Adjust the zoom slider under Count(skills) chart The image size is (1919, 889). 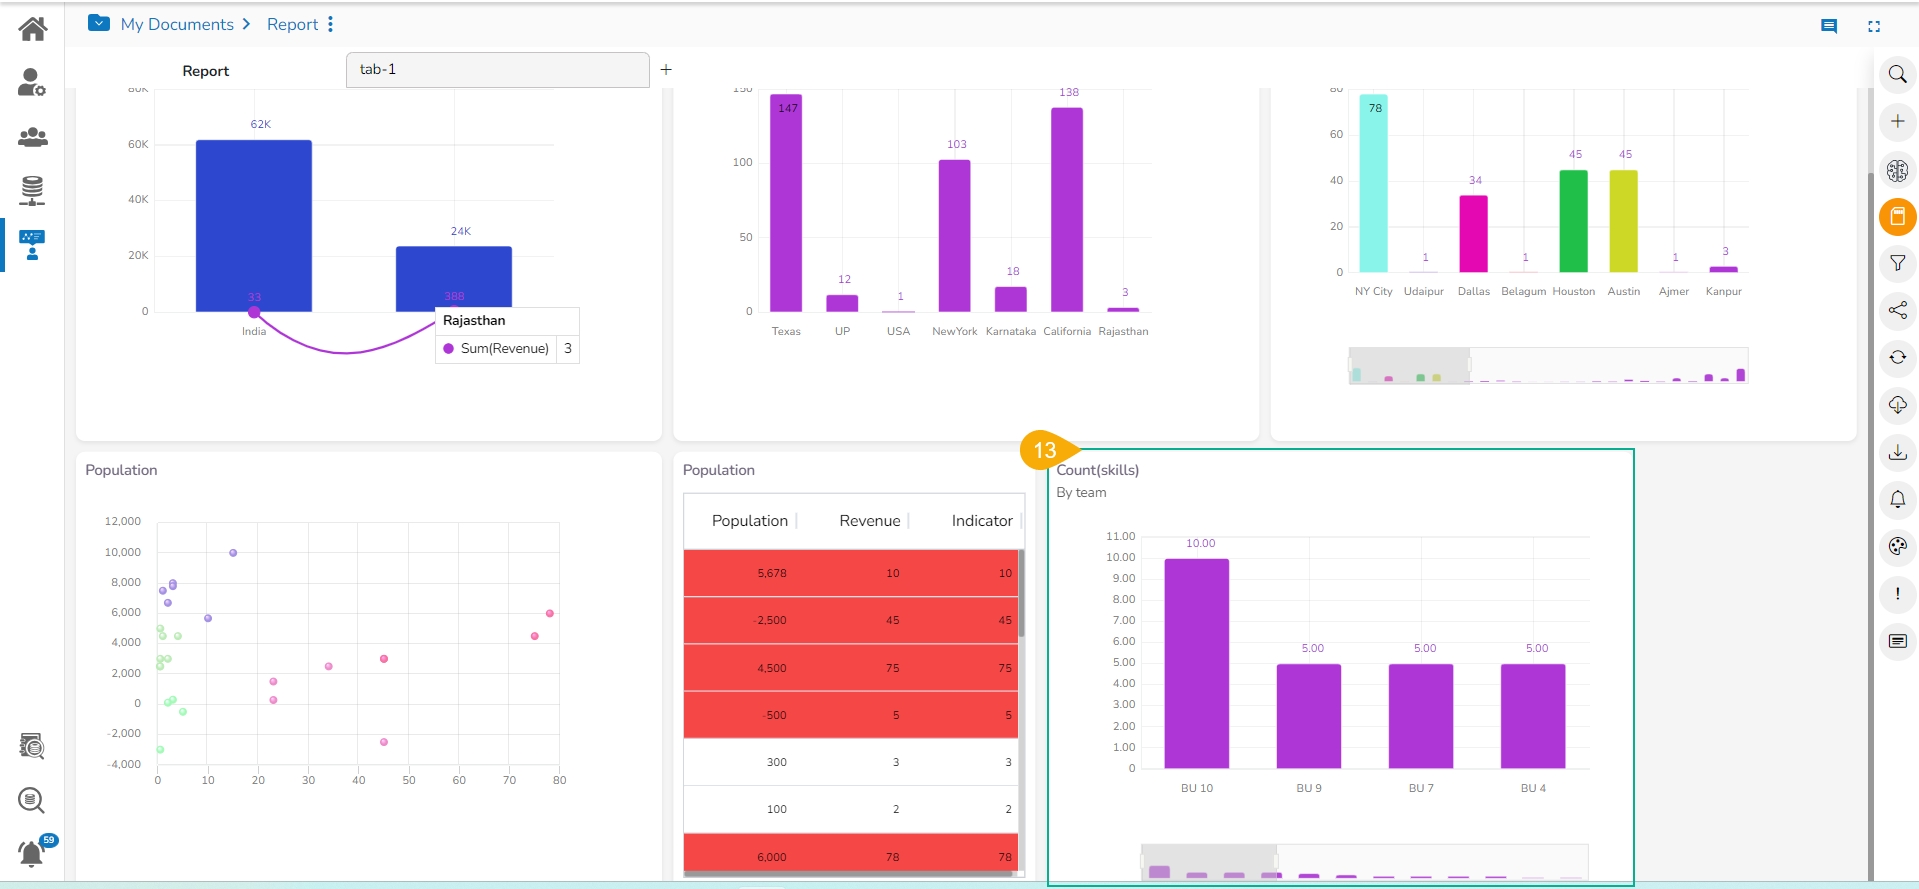[1364, 862]
